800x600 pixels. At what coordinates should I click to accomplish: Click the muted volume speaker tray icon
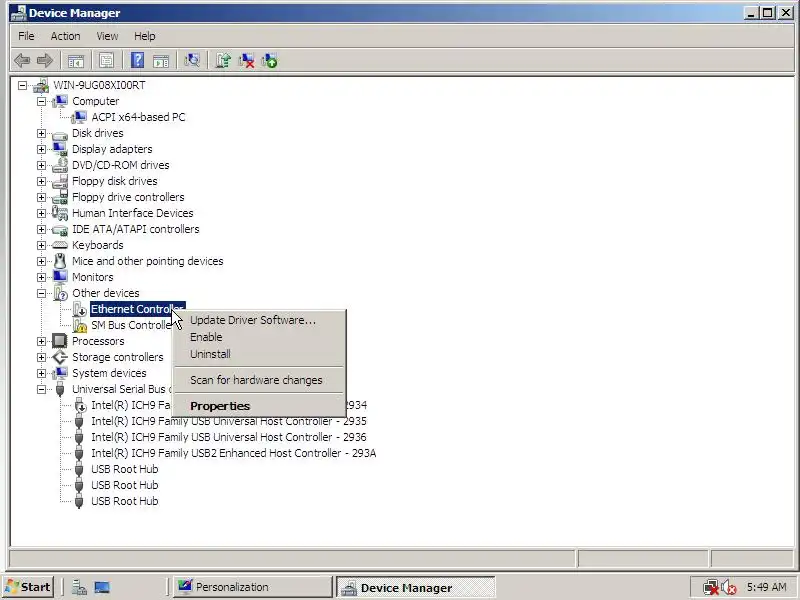click(729, 588)
